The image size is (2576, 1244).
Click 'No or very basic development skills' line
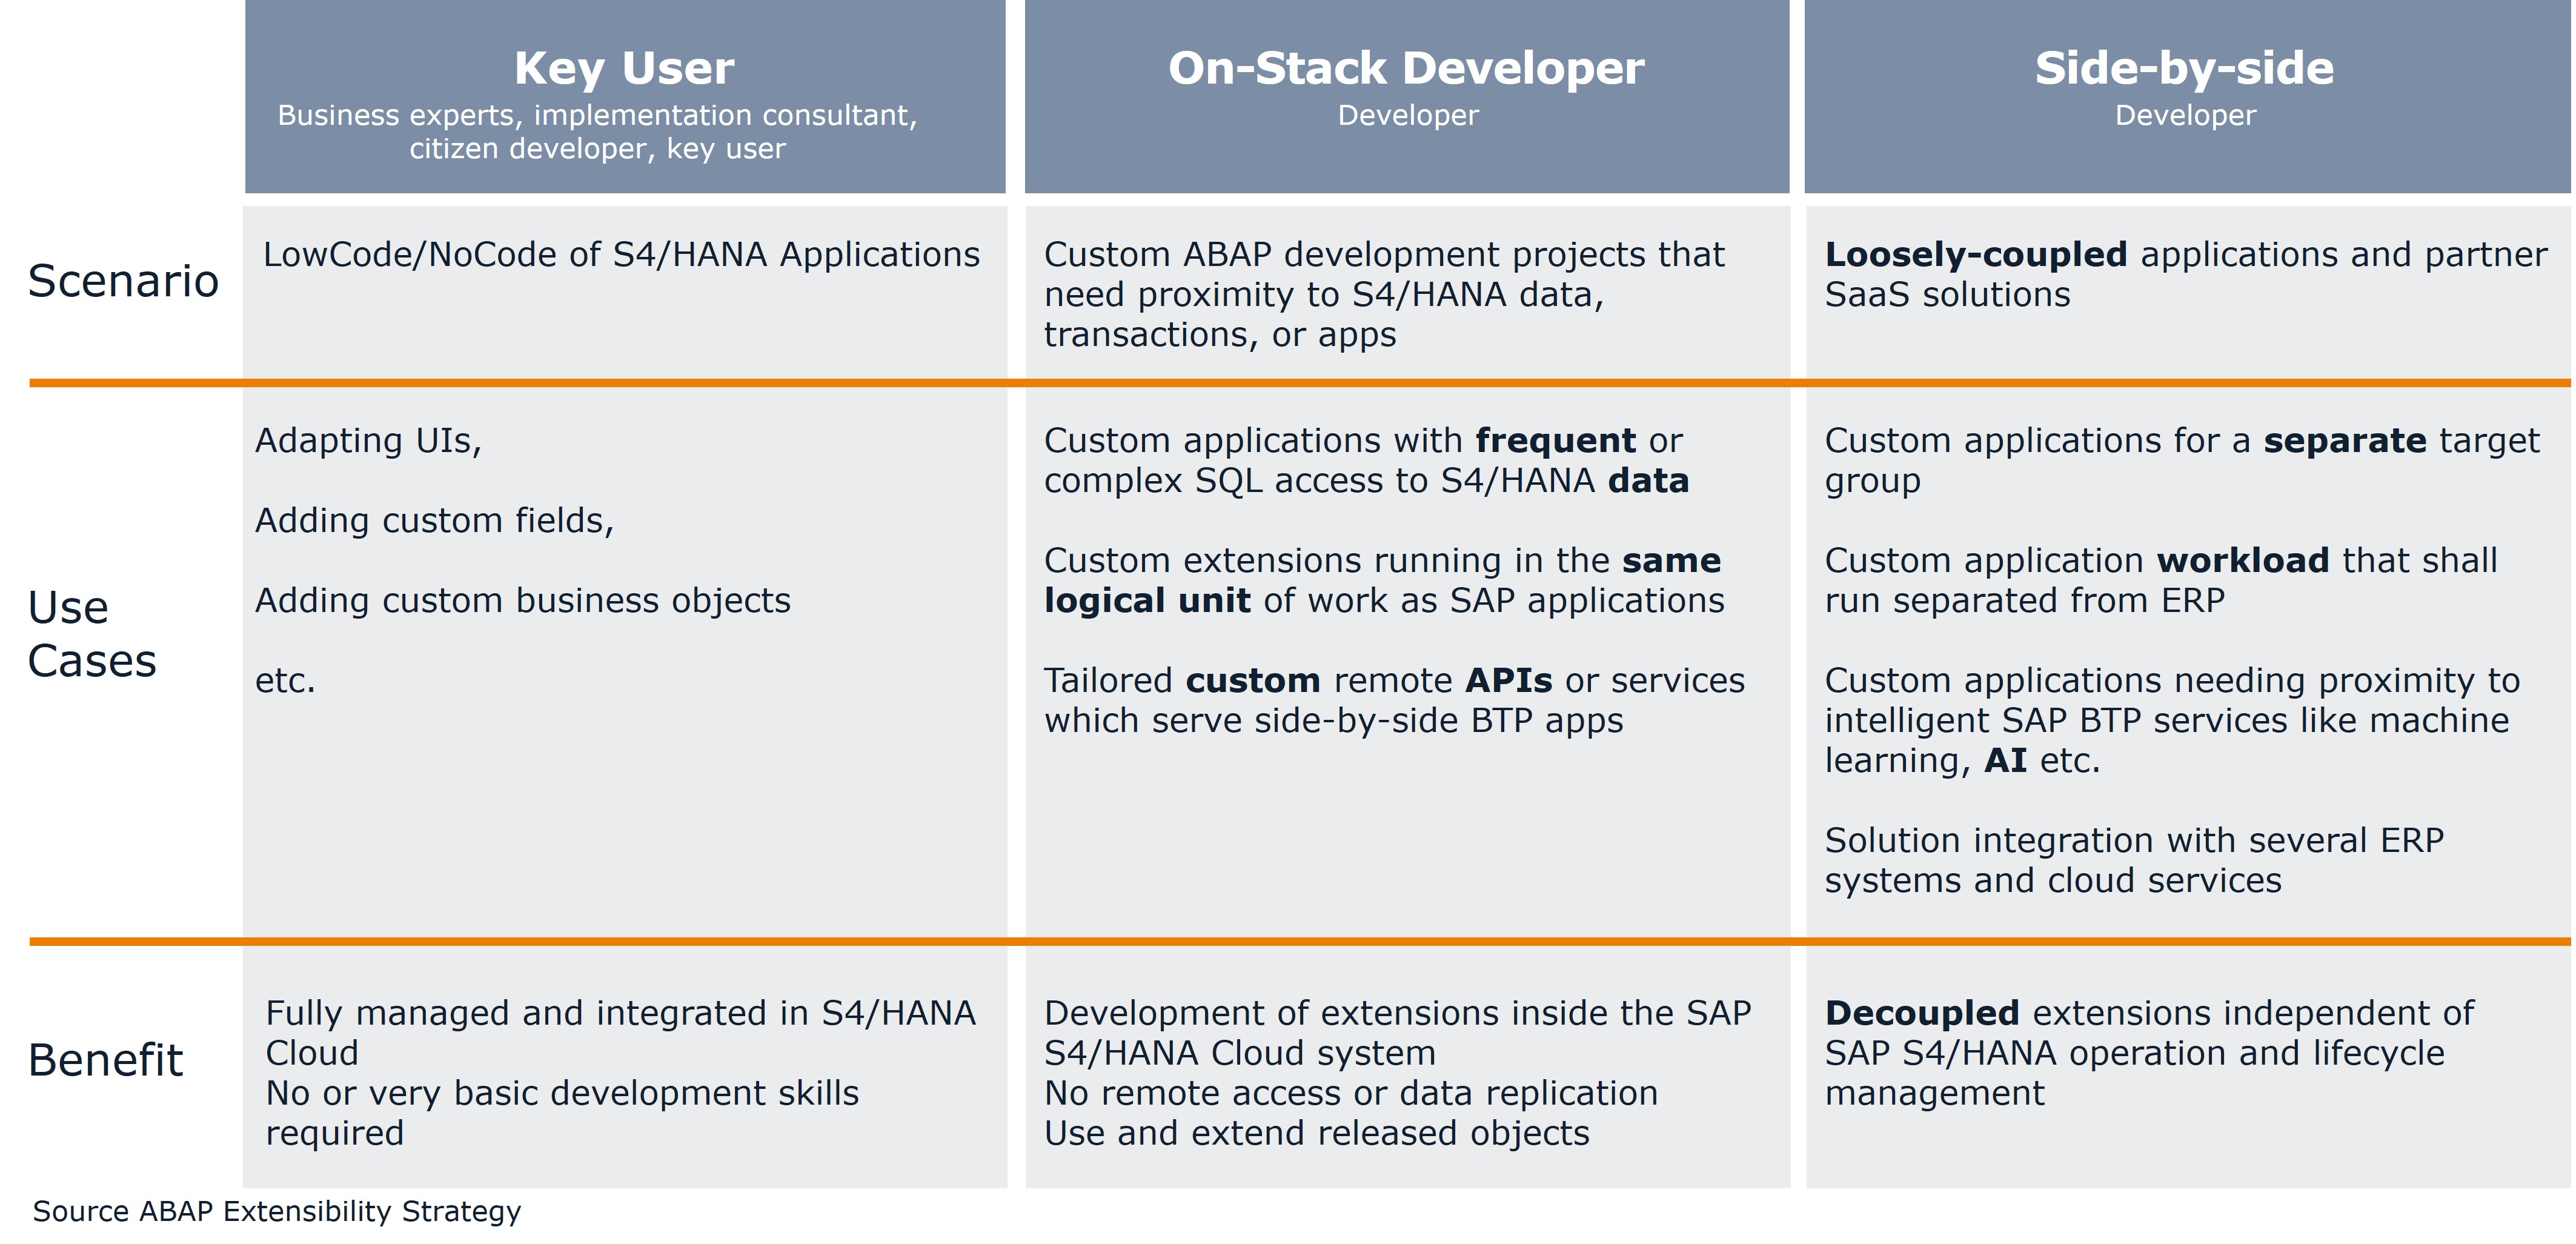(x=562, y=1094)
